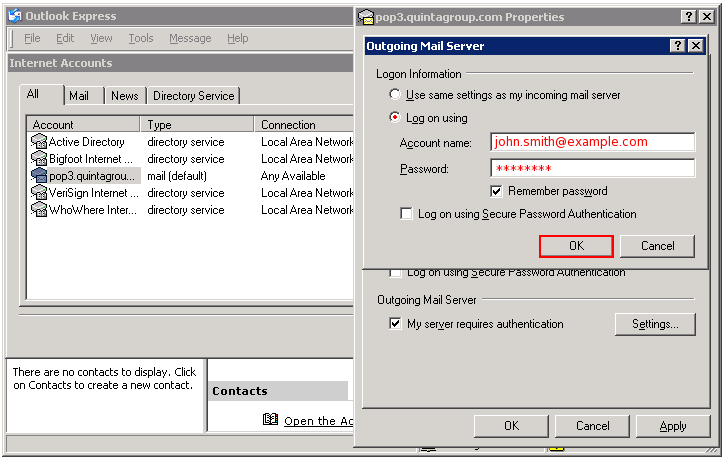Click OK in the Outgoing Mail Server dialog
This screenshot has width=724, height=459.
(x=576, y=246)
